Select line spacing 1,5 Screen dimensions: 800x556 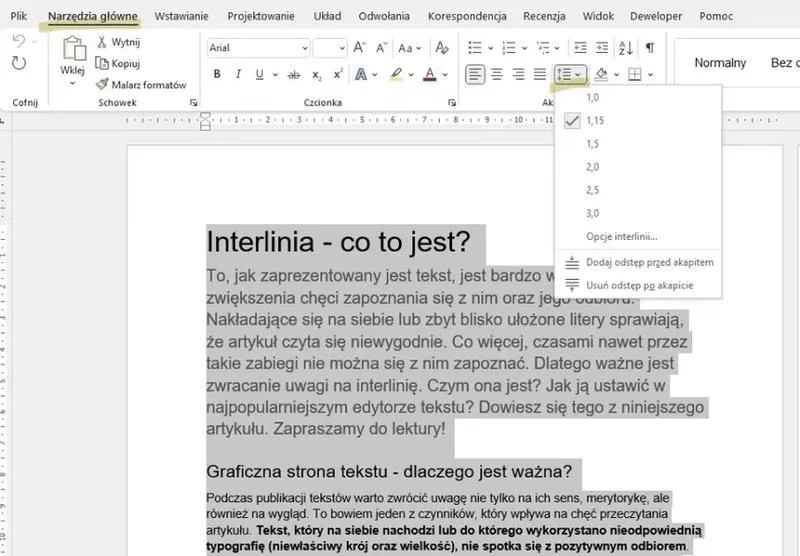pos(638,144)
